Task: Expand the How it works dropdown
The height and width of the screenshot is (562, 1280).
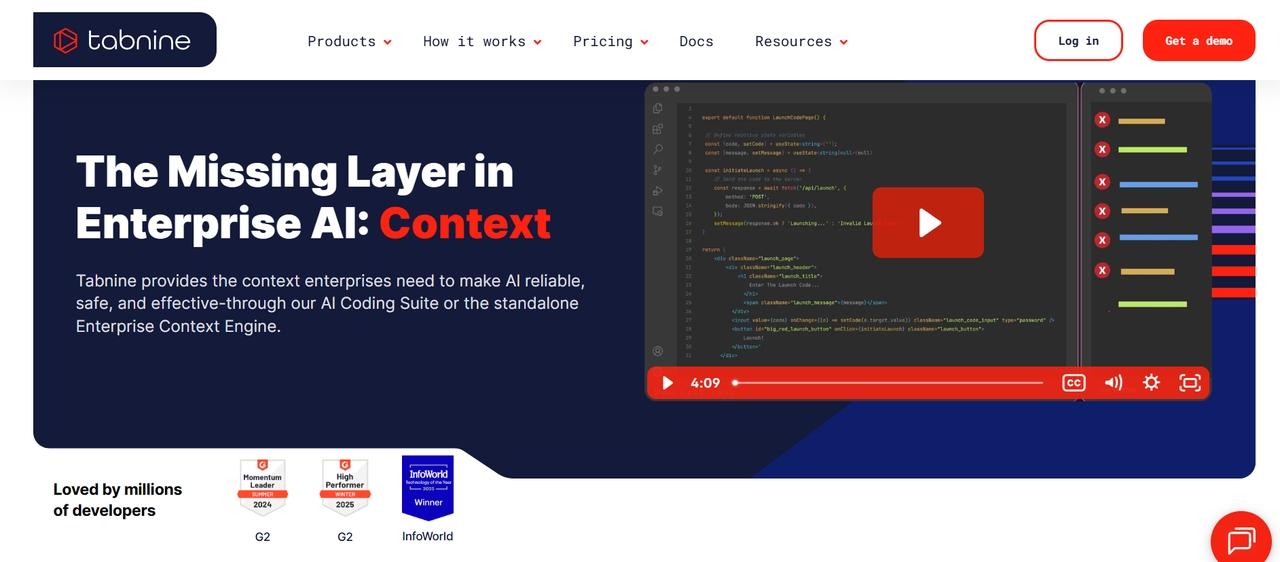Action: (482, 41)
